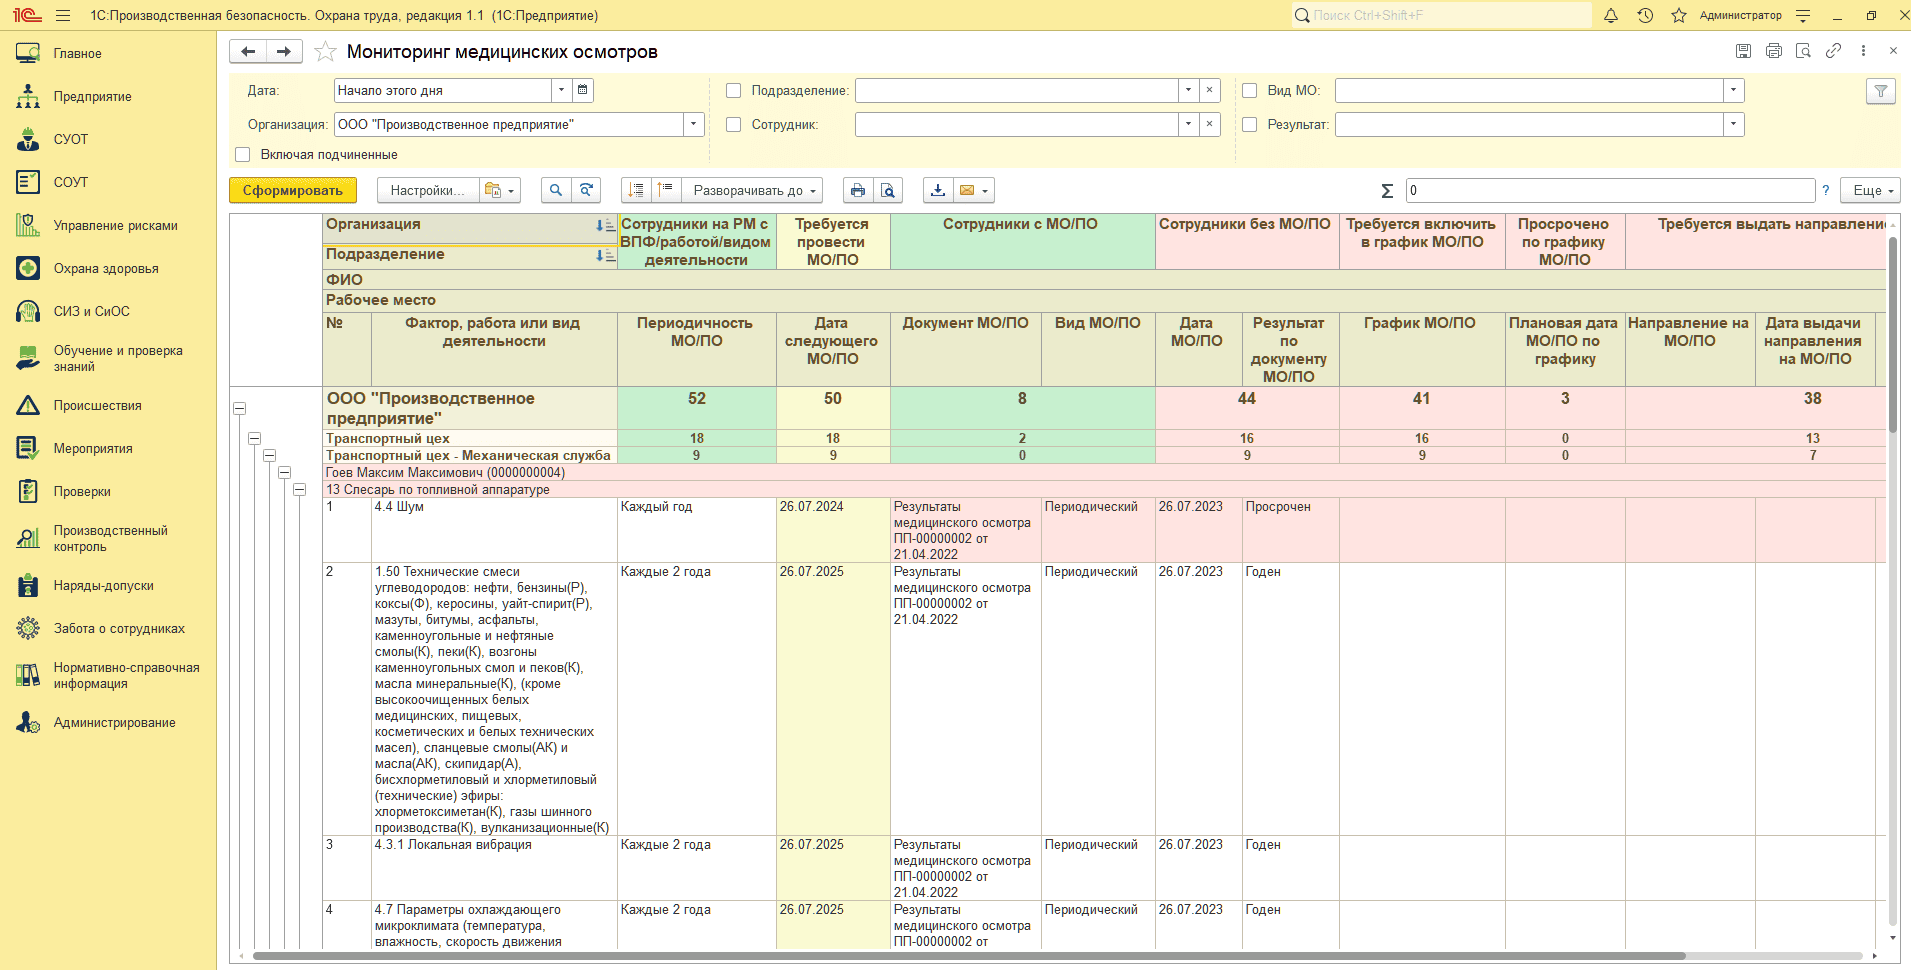
Task: Select the Просрочен result cell
Action: (1290, 530)
